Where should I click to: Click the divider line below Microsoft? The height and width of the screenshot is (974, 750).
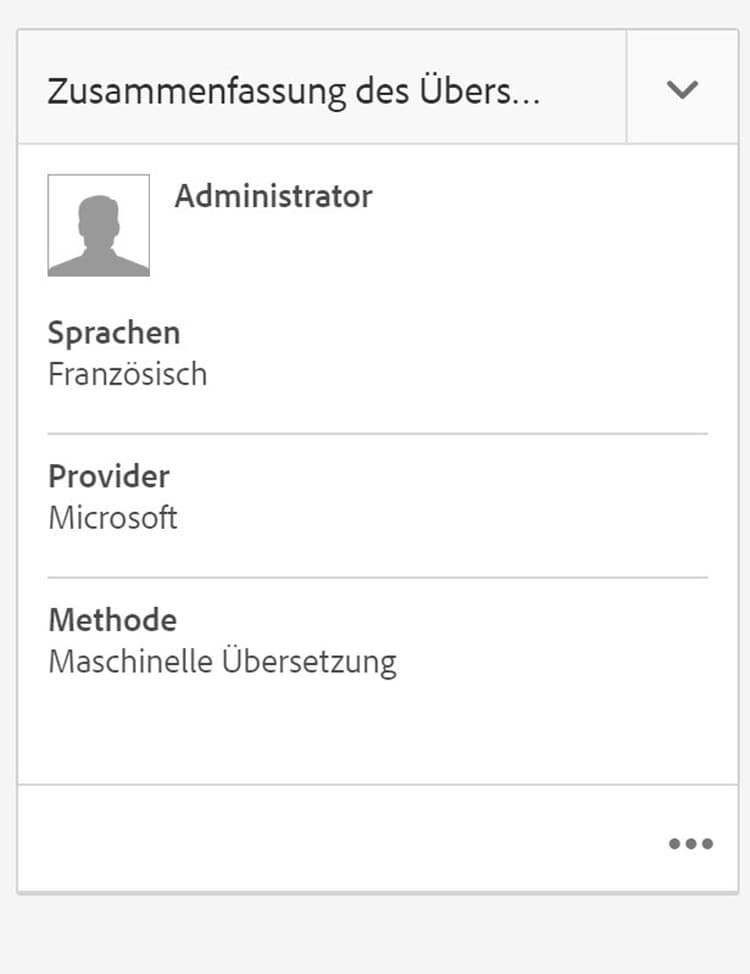tap(378, 577)
